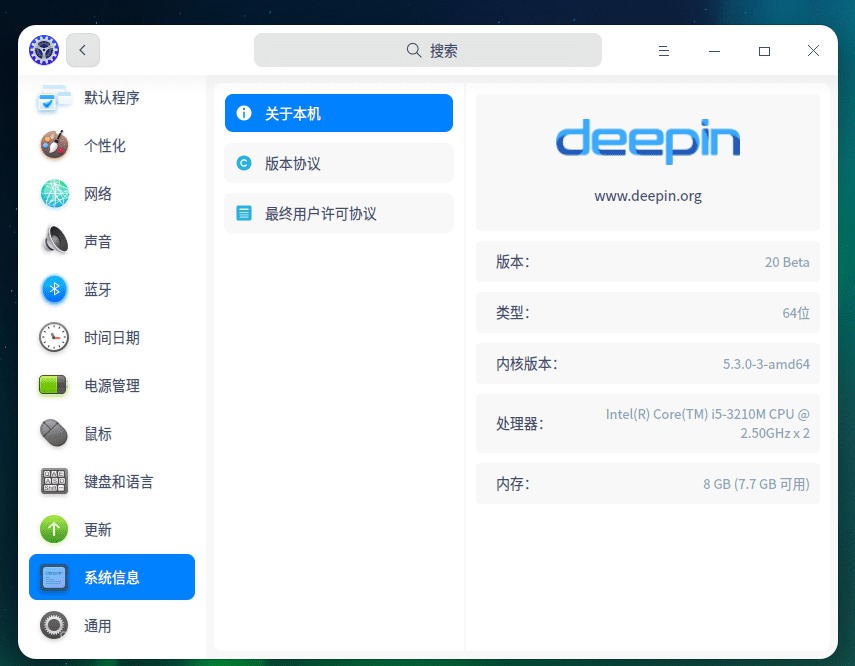The width and height of the screenshot is (855, 666).
Task: Select the 个性化 sidebar label
Action: point(105,146)
